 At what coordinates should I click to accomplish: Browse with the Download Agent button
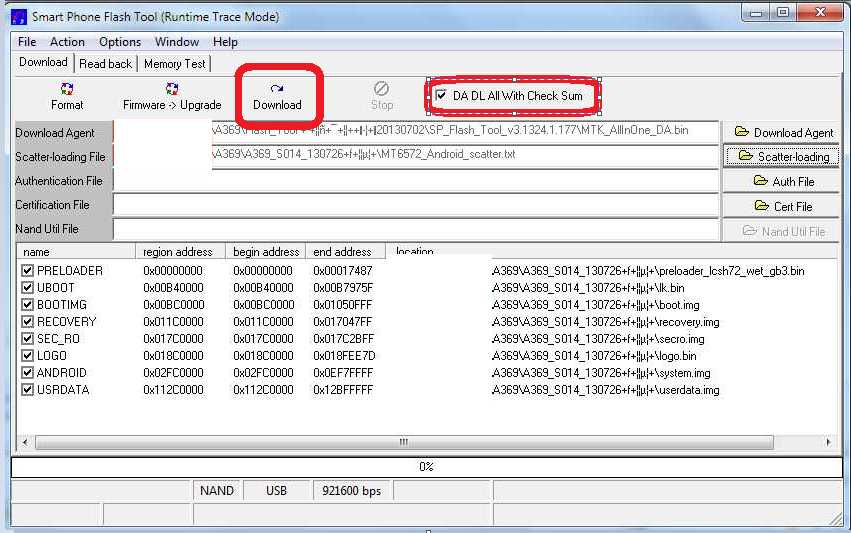point(783,132)
